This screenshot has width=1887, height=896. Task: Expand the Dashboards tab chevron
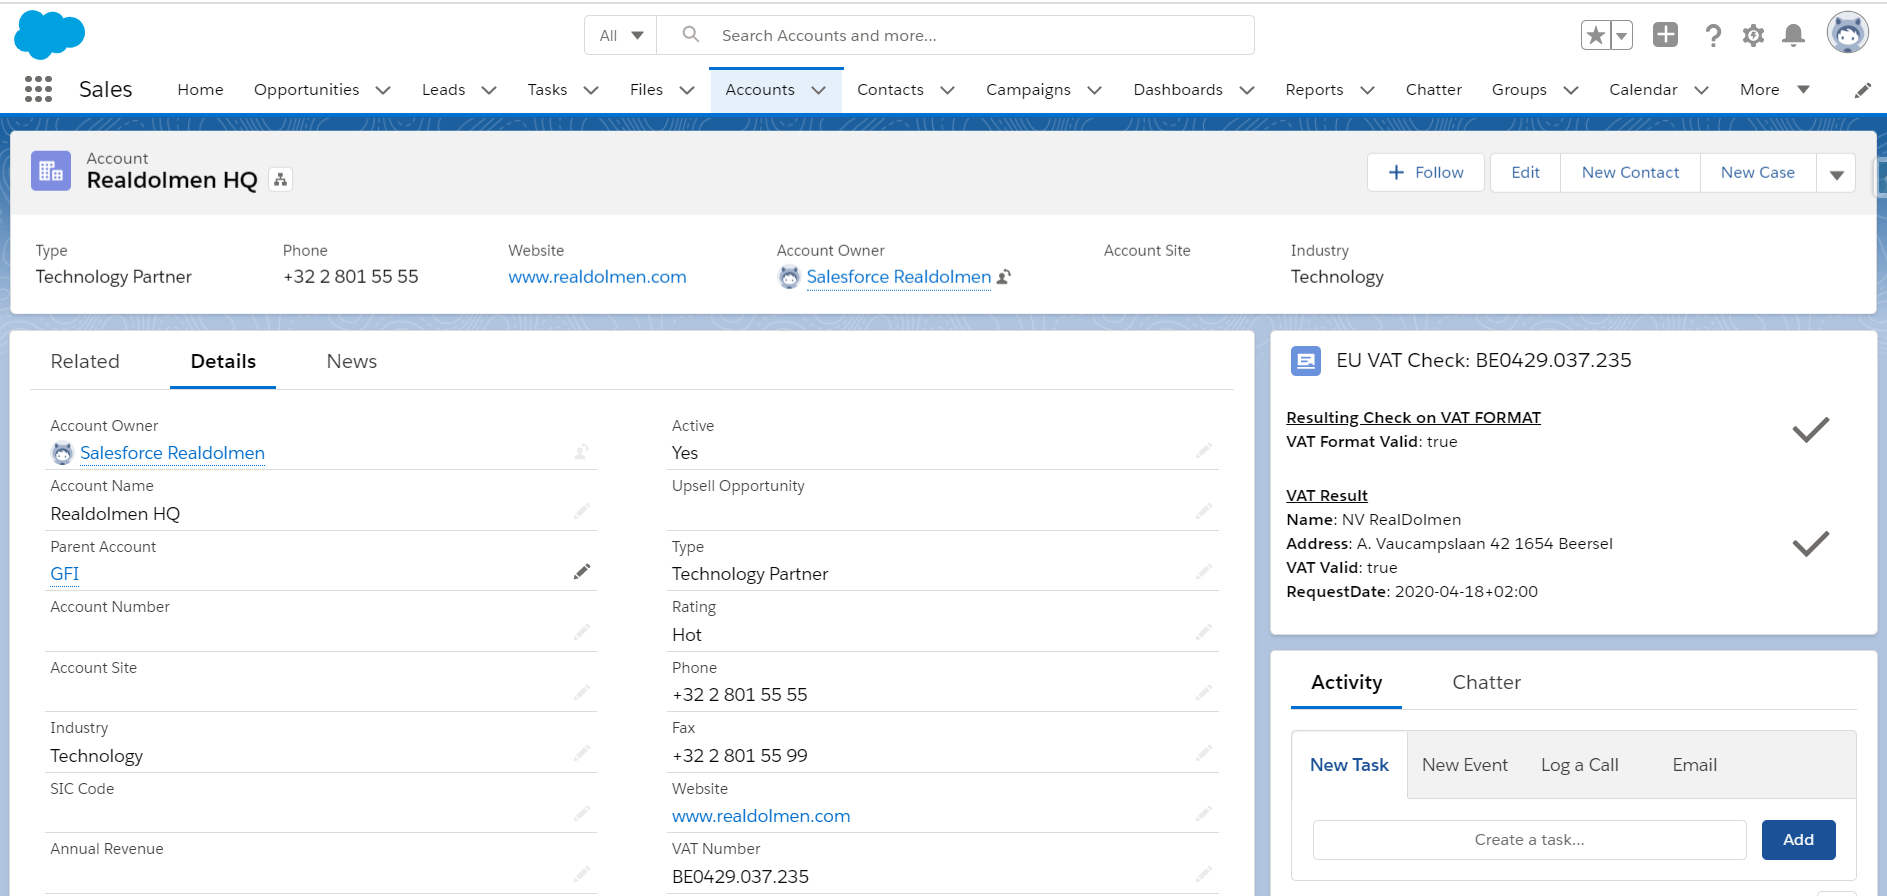1247,90
